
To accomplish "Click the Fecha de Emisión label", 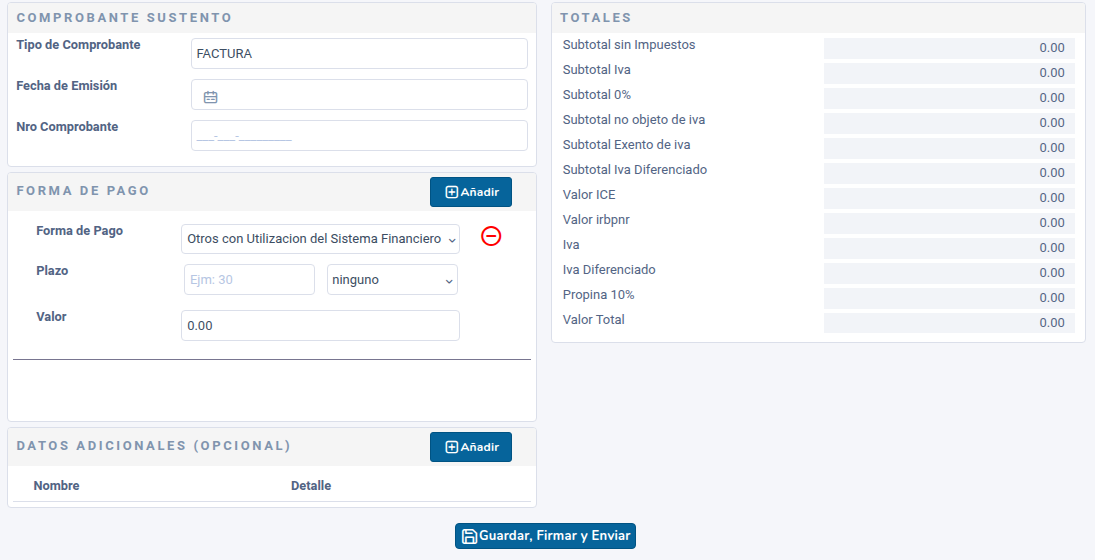I will 66,86.
